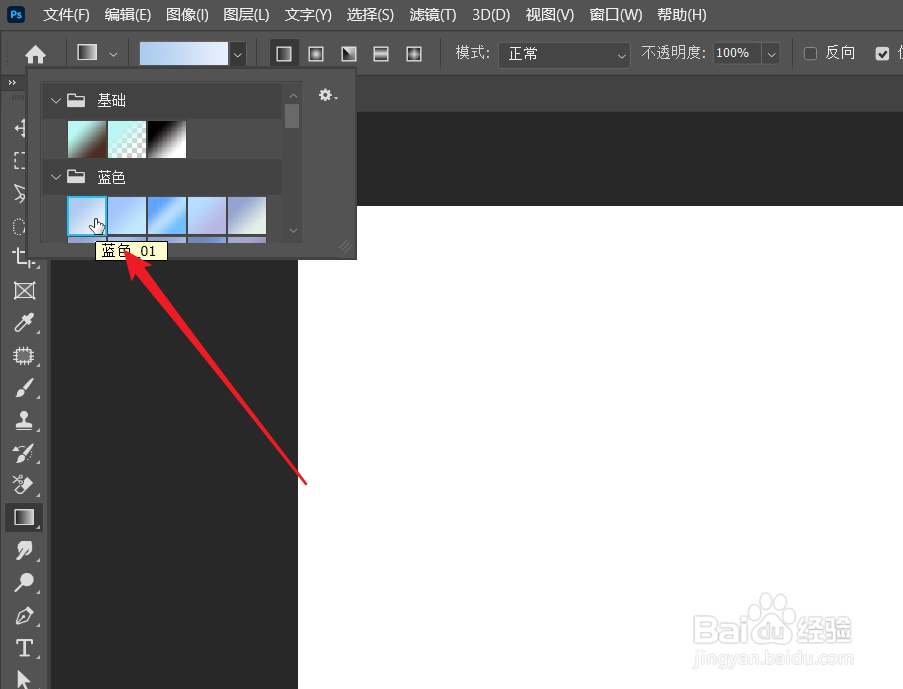Open the 文字(Y) menu
This screenshot has width=903, height=689.
click(308, 15)
